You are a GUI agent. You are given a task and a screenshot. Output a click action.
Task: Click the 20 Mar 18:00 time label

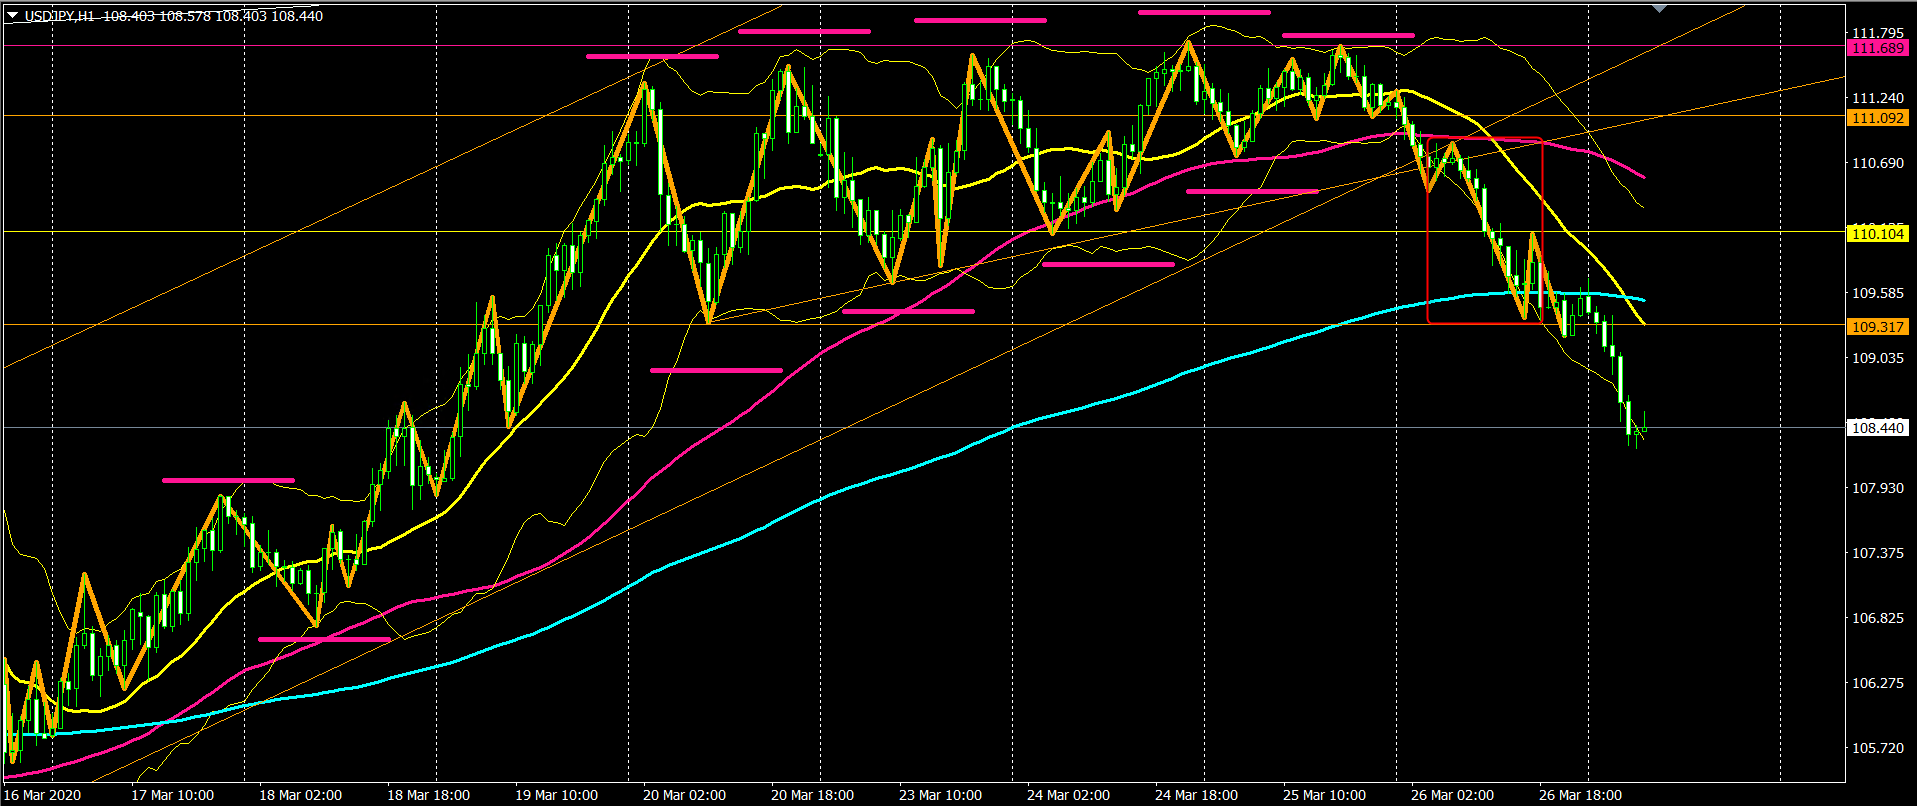click(813, 795)
